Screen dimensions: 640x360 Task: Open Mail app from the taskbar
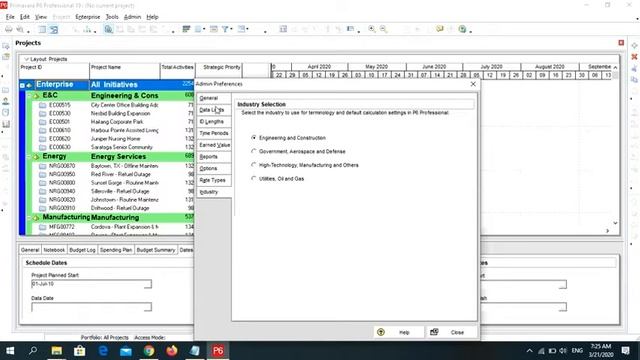[x=126, y=351]
